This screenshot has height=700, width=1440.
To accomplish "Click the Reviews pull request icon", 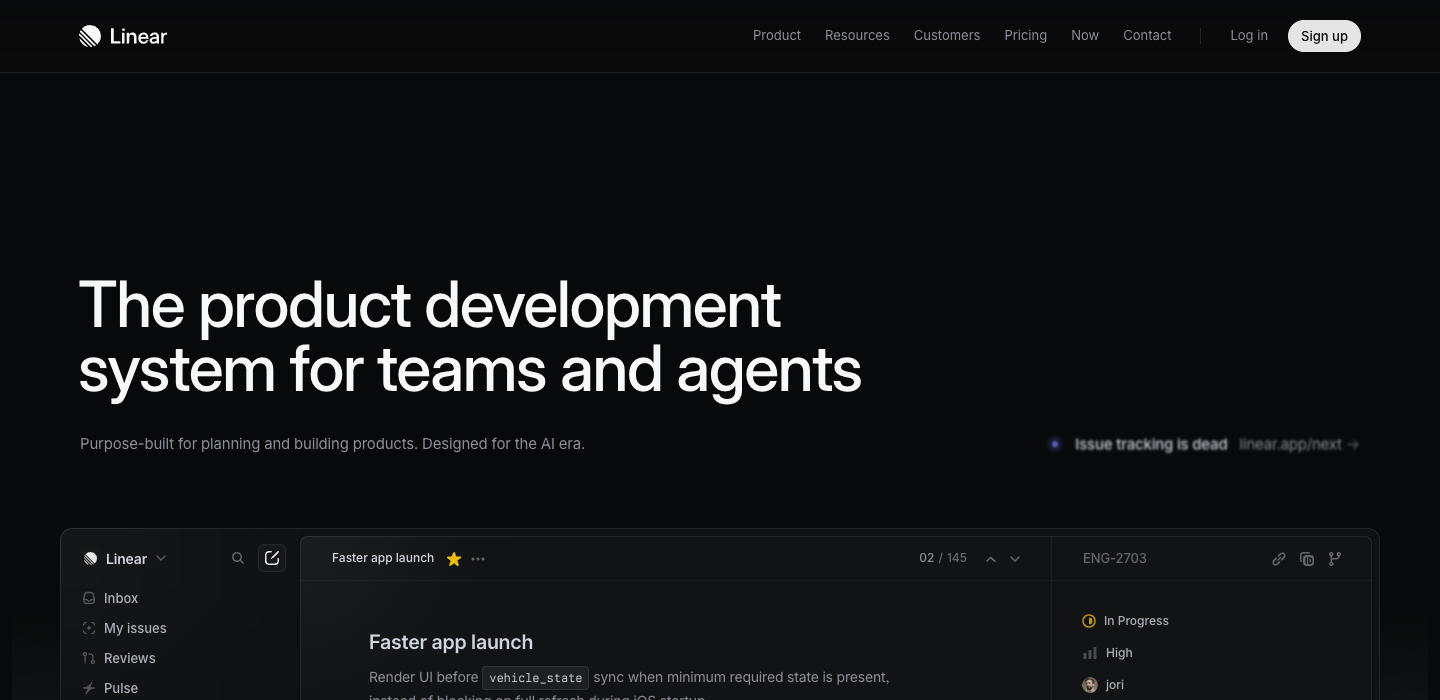I will tap(89, 658).
